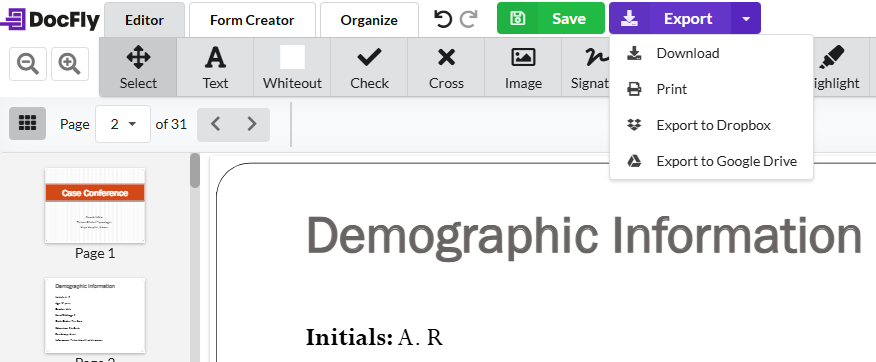Click the 'Page 1' thumbnail label
Image resolution: width=876 pixels, height=362 pixels.
tap(95, 253)
